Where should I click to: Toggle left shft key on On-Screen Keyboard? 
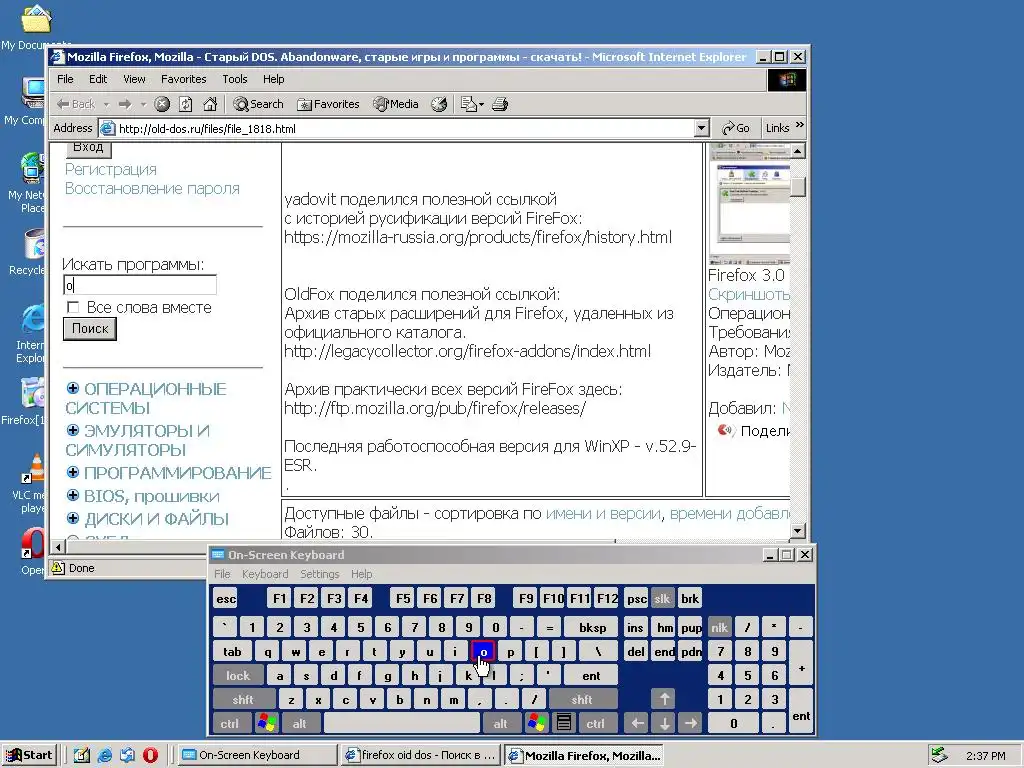[x=243, y=700]
